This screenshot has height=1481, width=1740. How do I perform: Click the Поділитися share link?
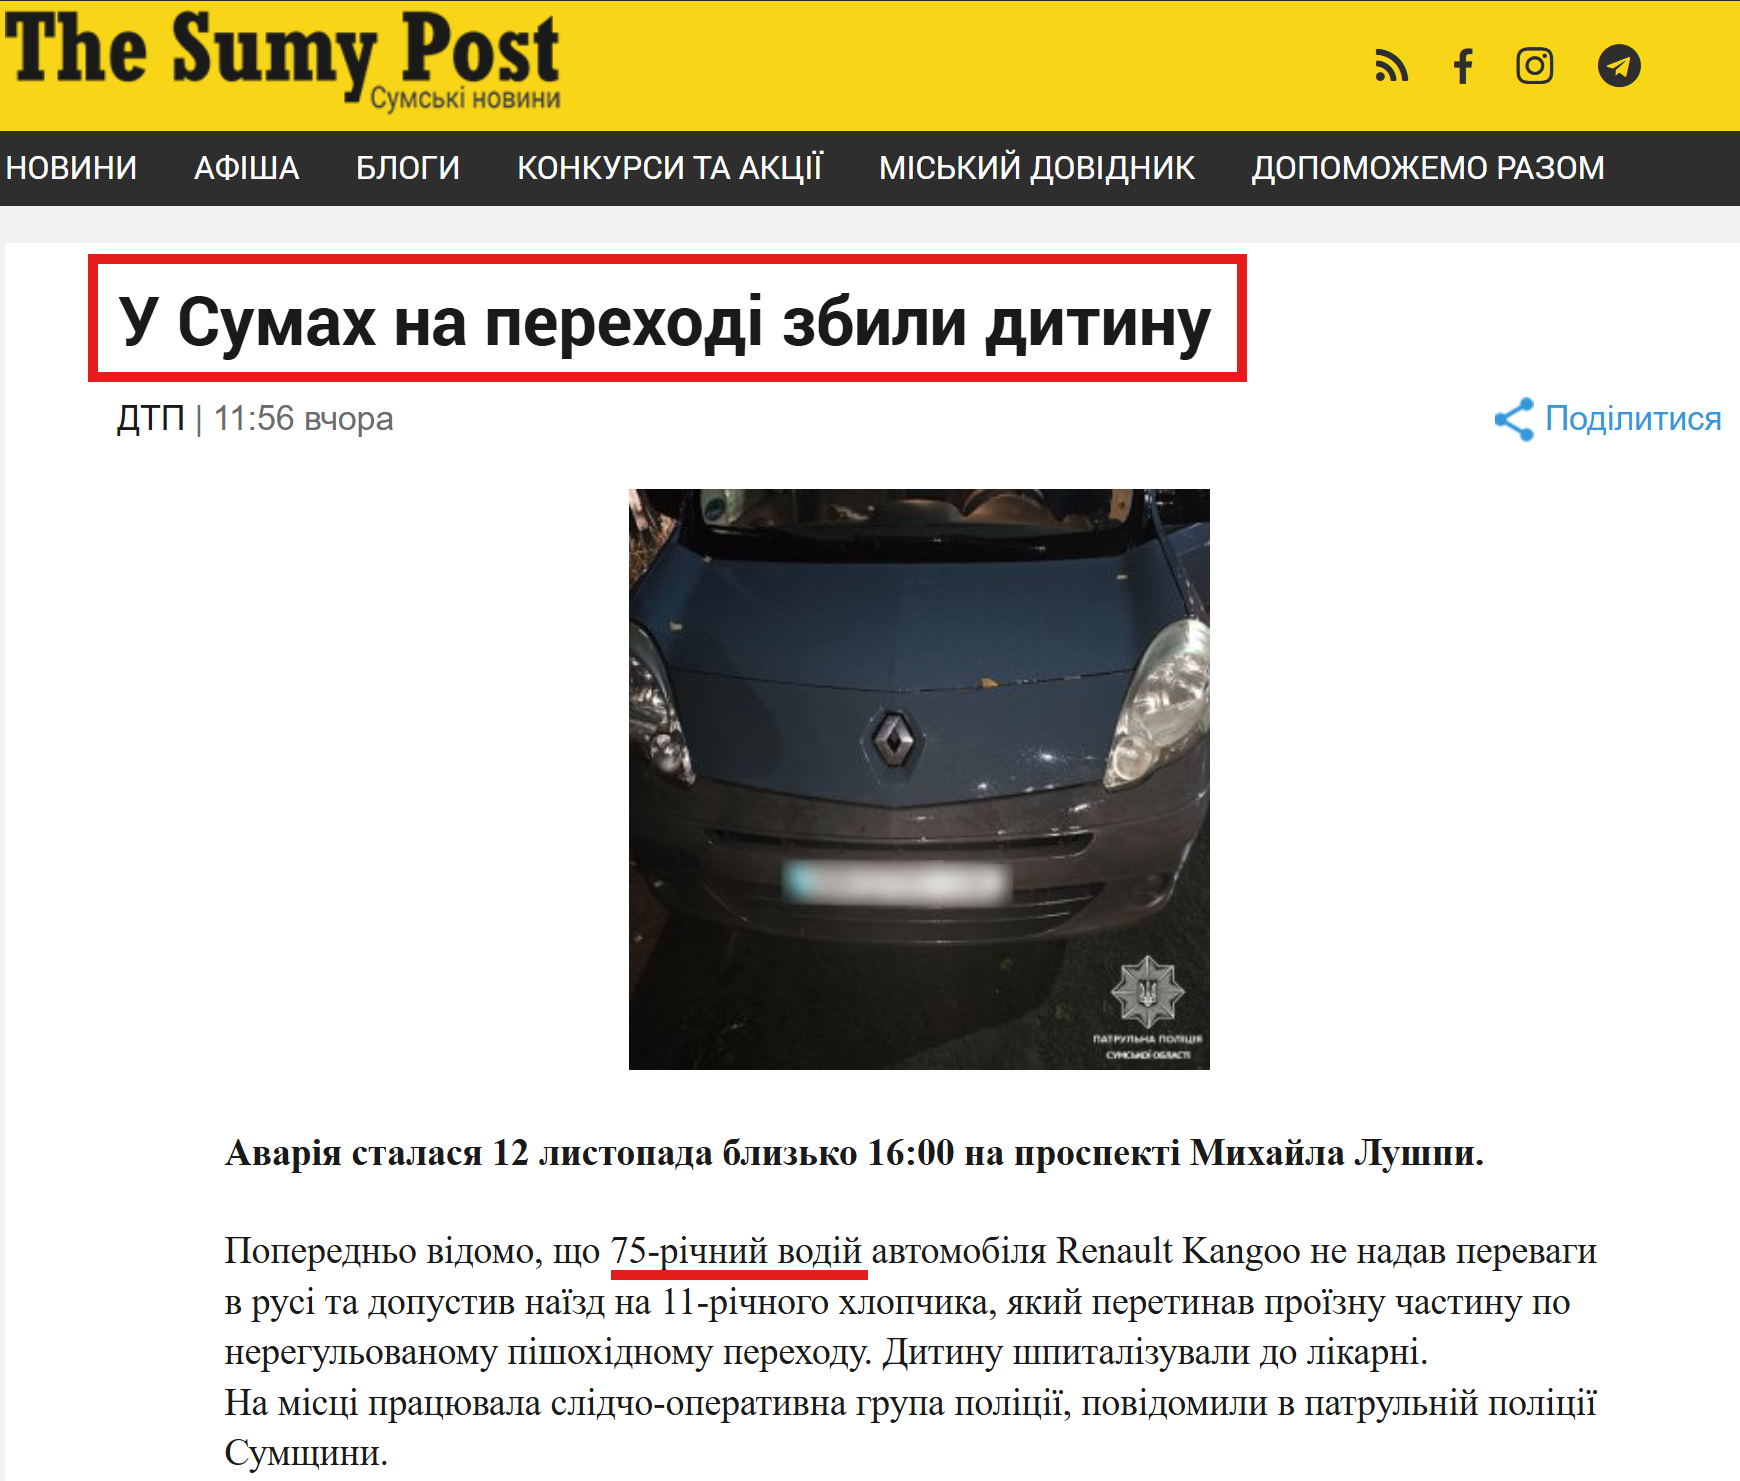tap(1633, 419)
